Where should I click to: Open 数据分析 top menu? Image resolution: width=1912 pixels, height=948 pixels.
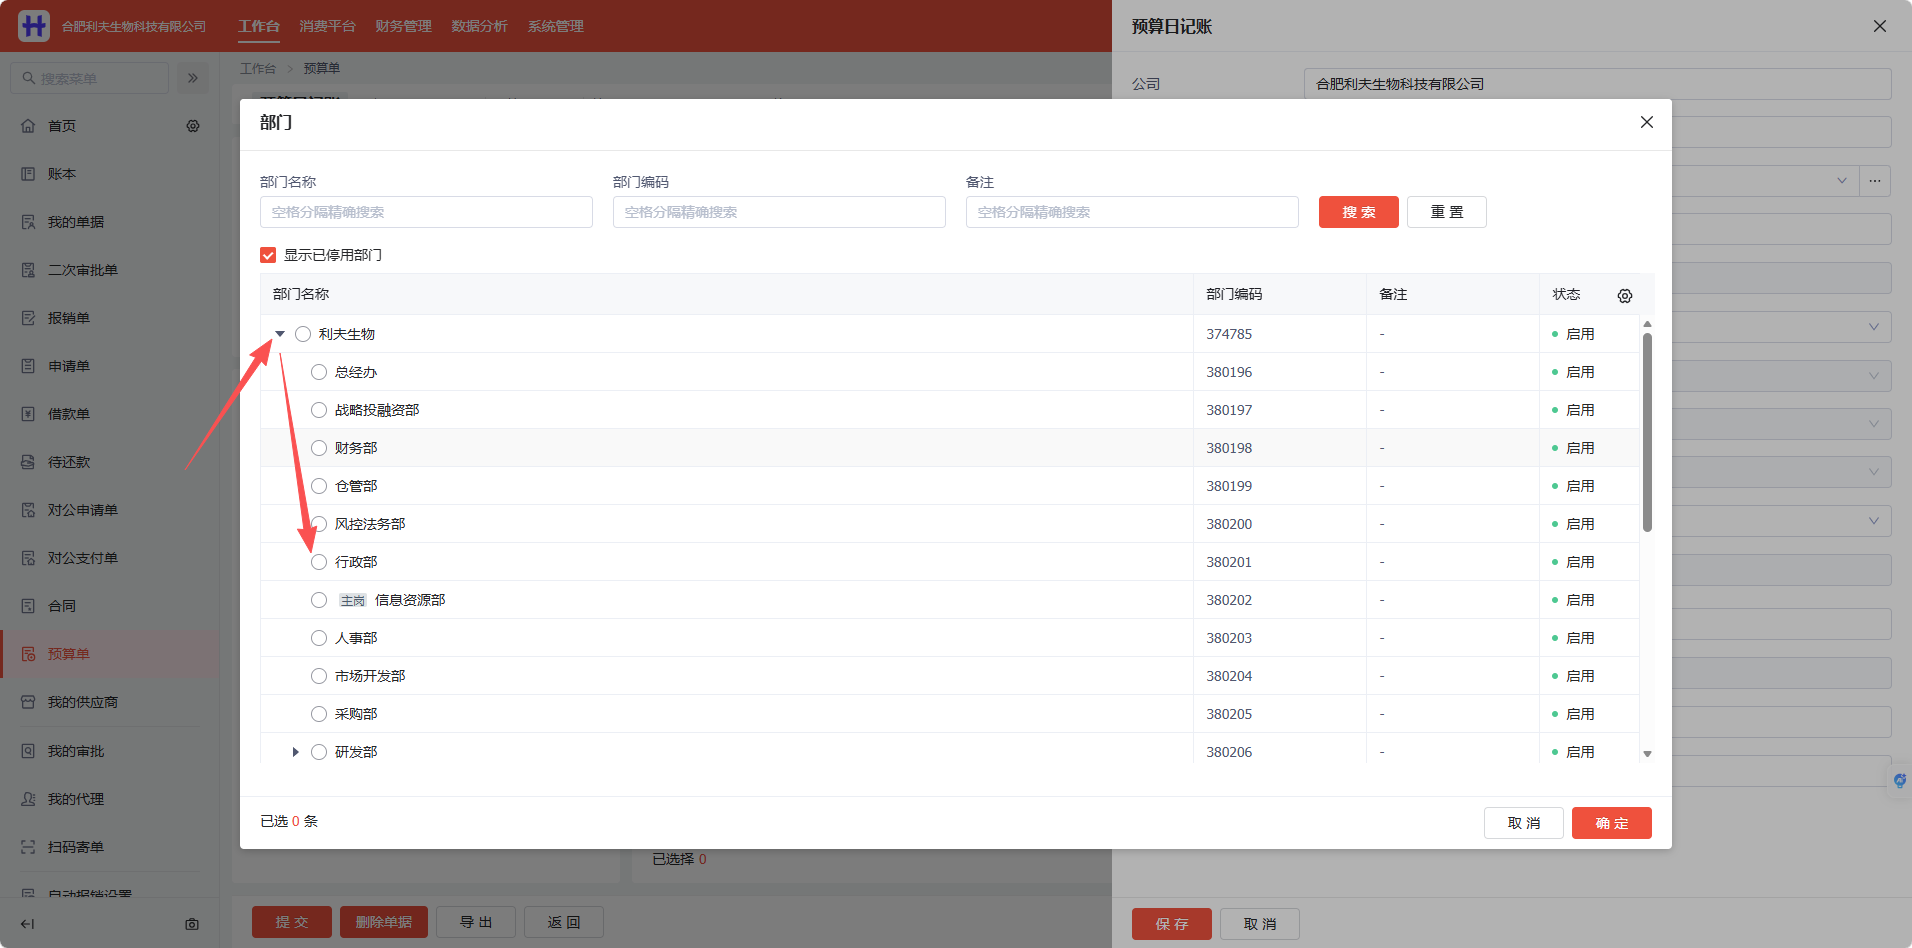click(x=479, y=26)
